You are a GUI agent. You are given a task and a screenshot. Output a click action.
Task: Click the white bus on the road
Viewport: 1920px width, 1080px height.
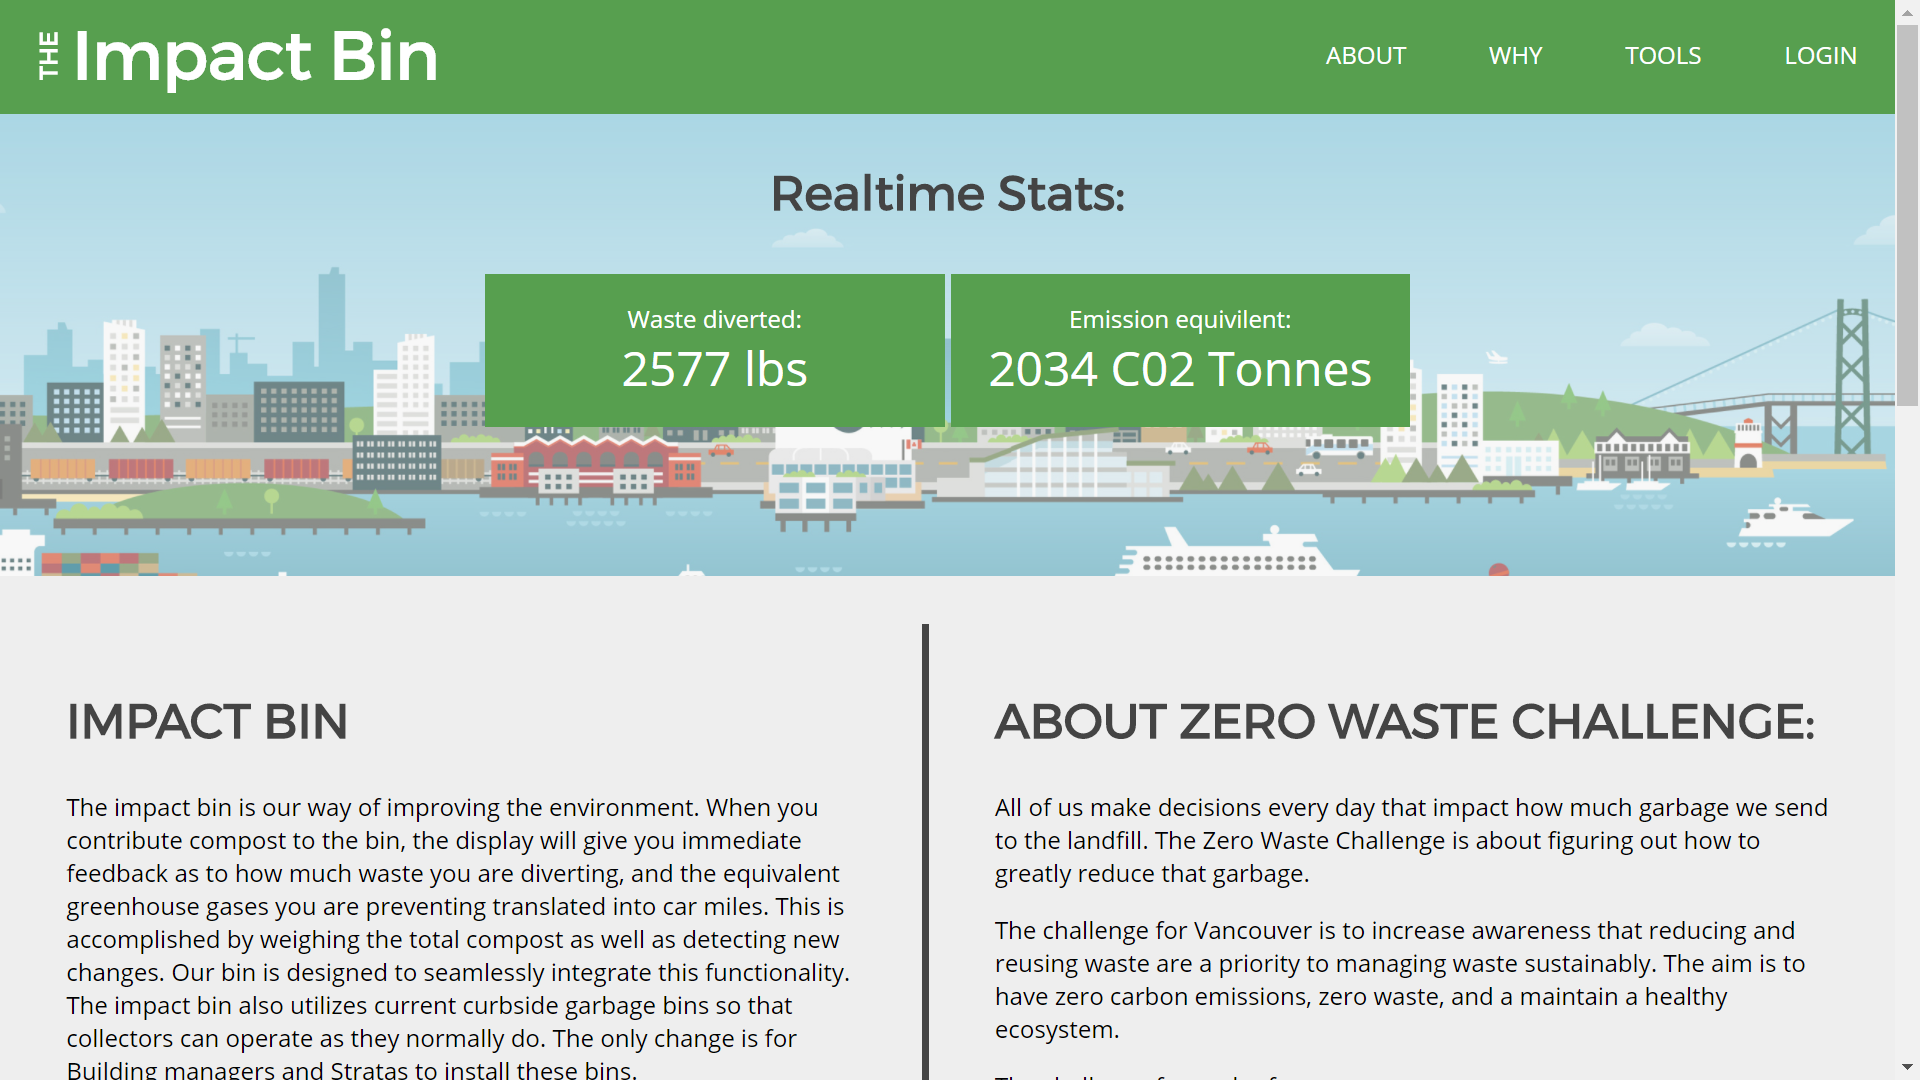[x=1338, y=446]
